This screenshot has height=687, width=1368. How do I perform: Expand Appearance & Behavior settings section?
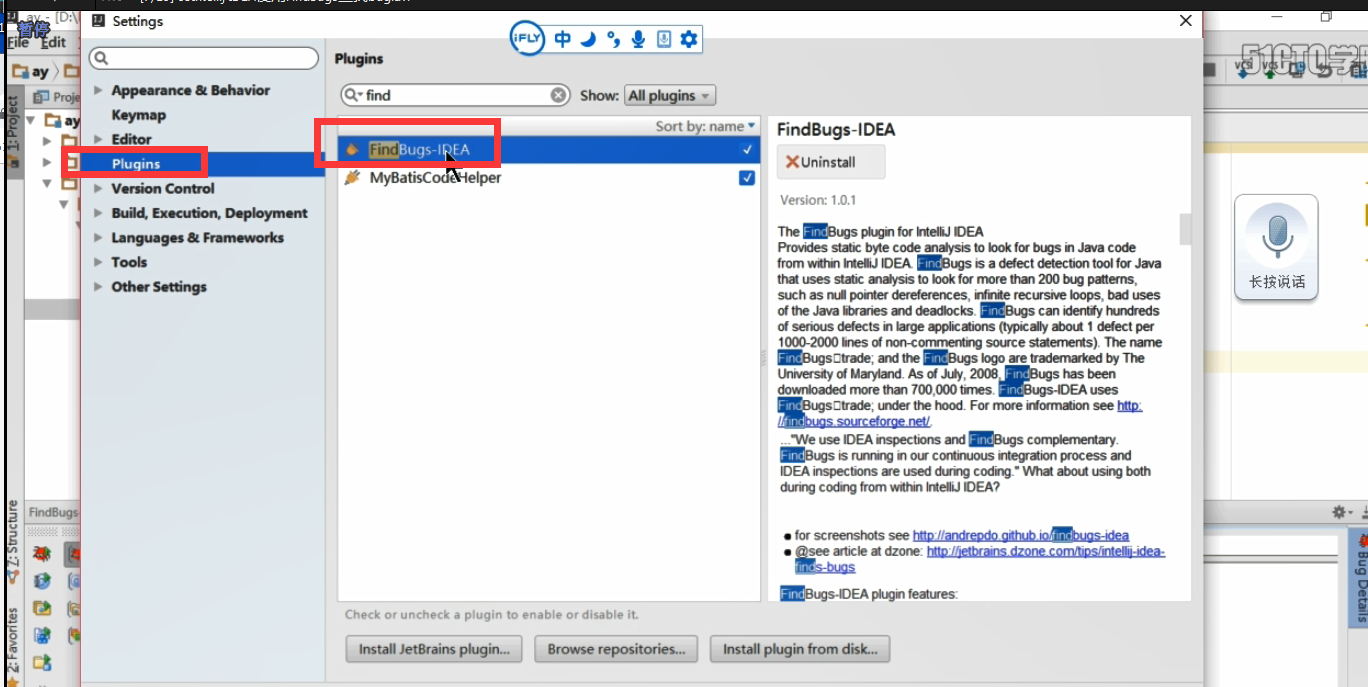click(98, 90)
